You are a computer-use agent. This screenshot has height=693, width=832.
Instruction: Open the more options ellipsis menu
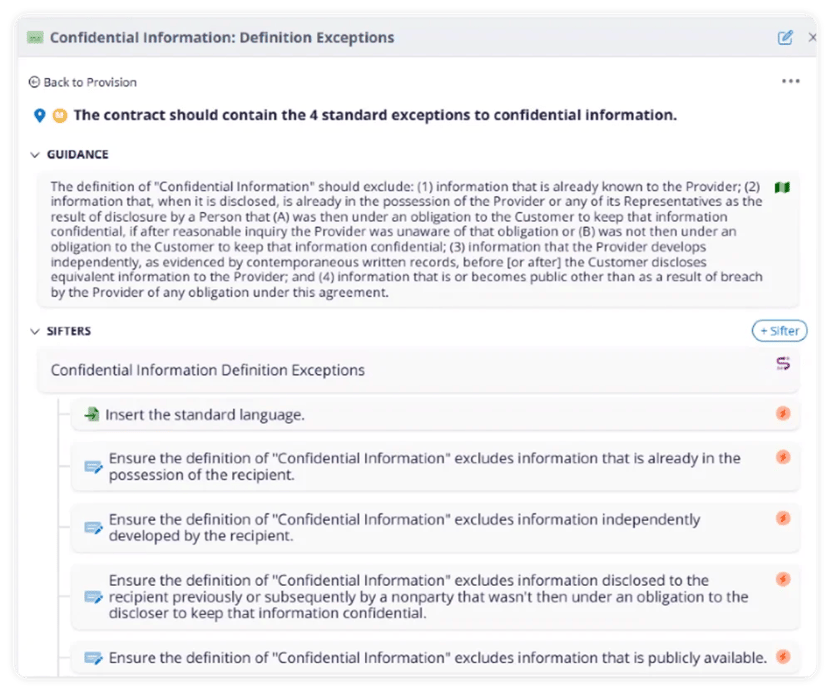coord(792,80)
